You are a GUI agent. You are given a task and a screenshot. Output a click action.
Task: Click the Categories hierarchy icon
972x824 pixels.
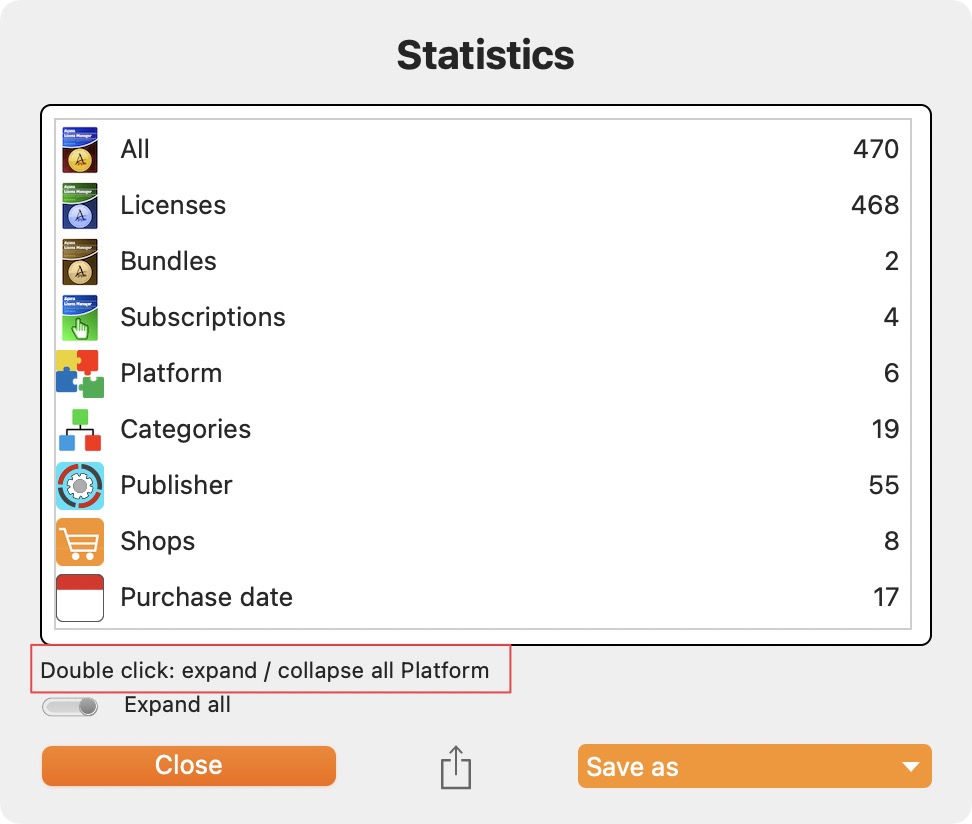point(80,430)
